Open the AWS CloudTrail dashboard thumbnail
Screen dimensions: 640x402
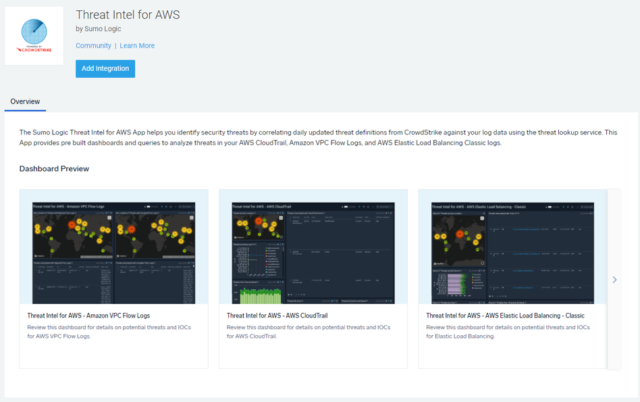313,253
